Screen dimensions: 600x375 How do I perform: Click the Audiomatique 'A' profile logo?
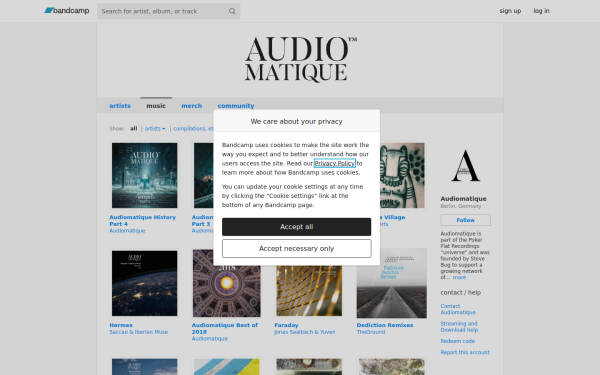tap(465, 165)
